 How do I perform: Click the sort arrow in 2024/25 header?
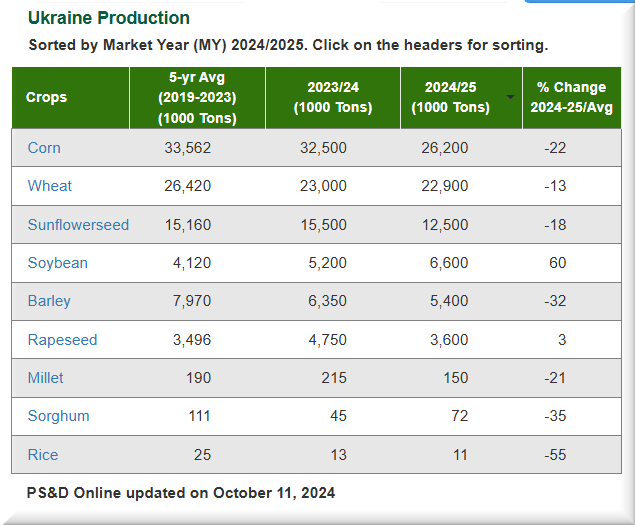[x=511, y=97]
